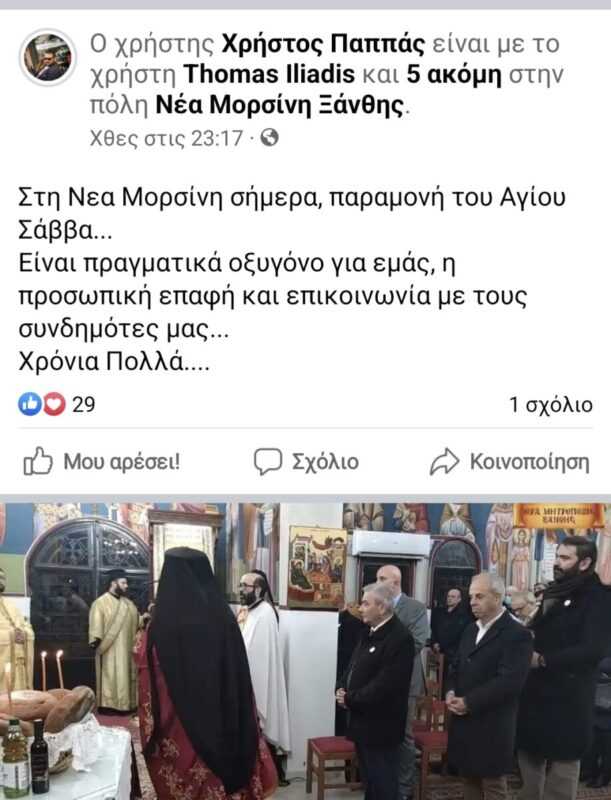Click the share arrow Κοινοποίηση icon
The image size is (611, 800).
pos(444,462)
